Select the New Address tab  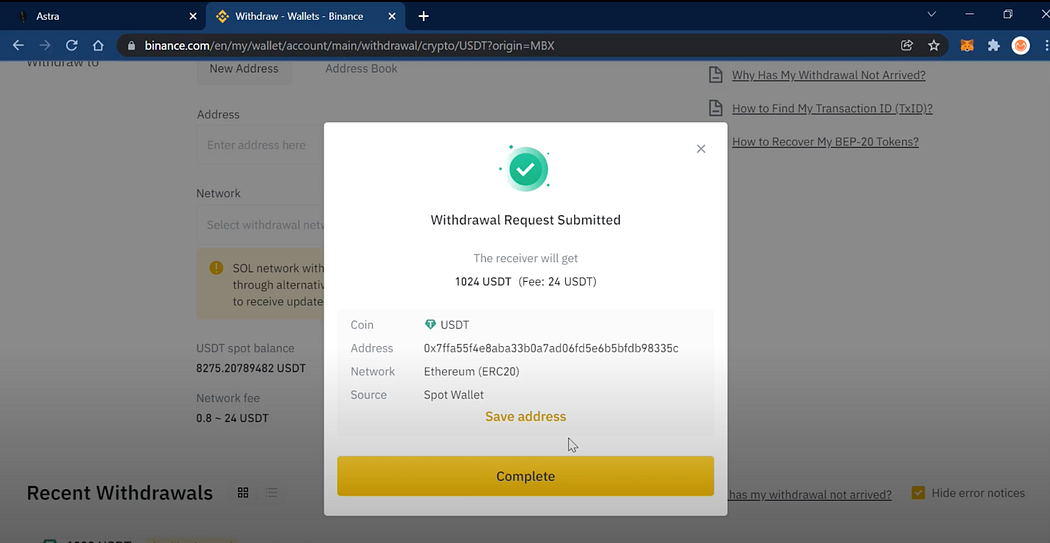click(x=244, y=68)
